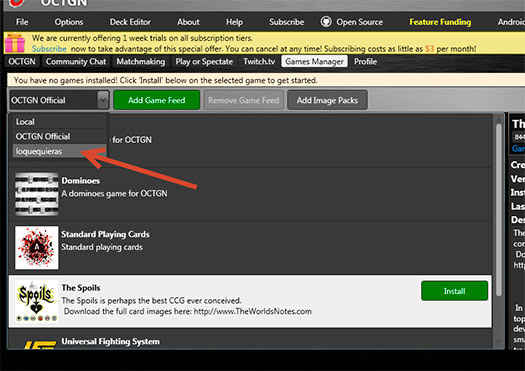Select OCTGN Official in the dropdown list
The height and width of the screenshot is (371, 525).
[x=59, y=136]
